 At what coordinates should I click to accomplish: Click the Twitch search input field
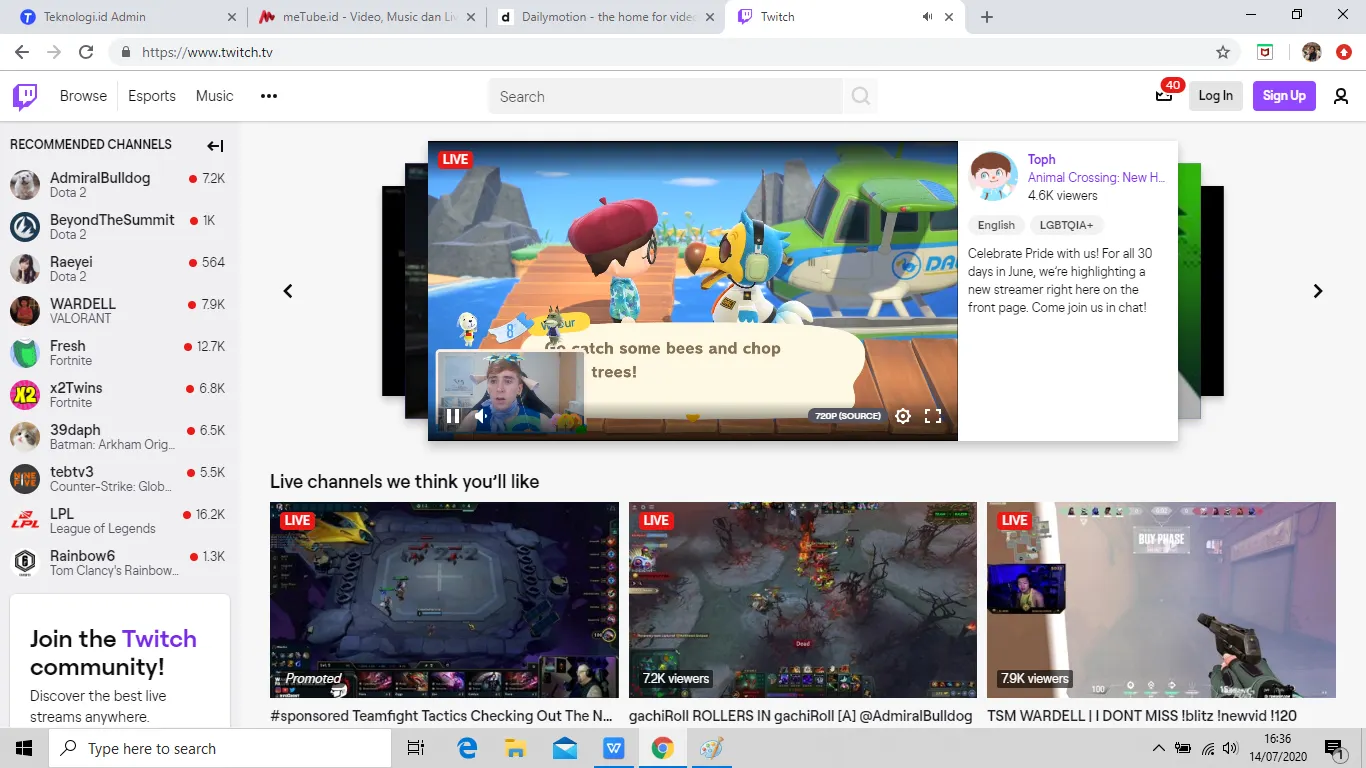coord(665,96)
